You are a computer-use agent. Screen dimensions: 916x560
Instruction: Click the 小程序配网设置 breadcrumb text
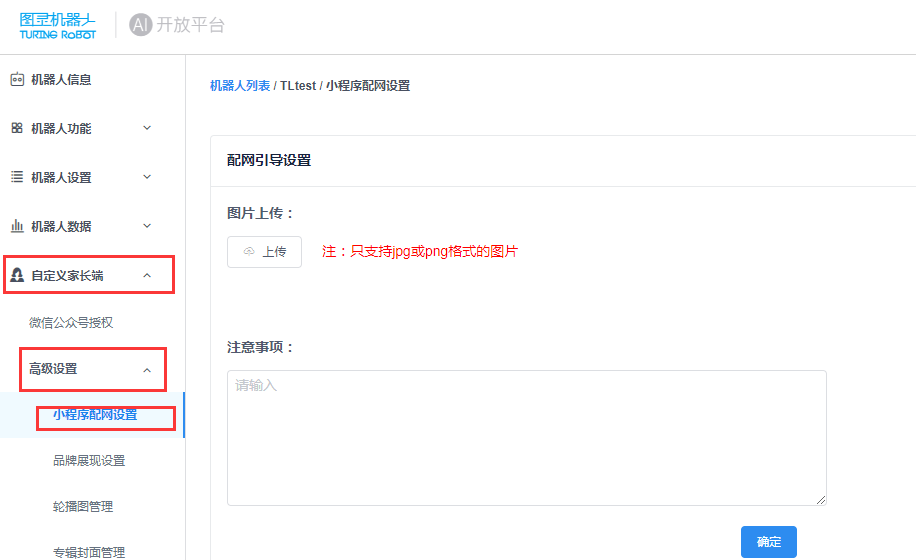368,86
